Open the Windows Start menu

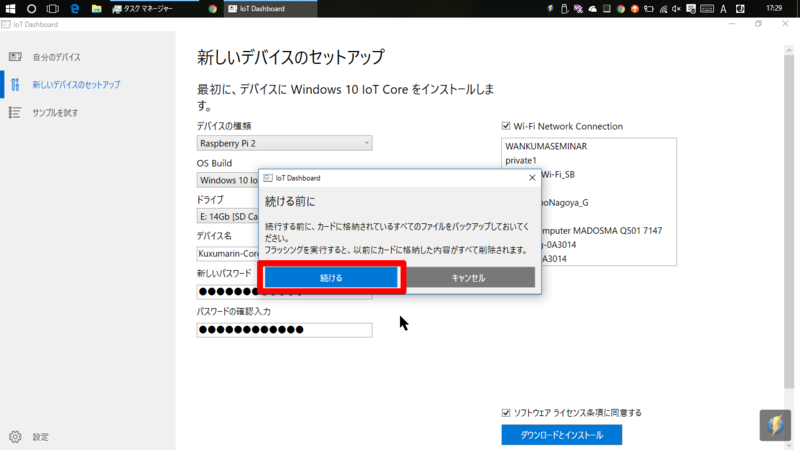[10, 8]
